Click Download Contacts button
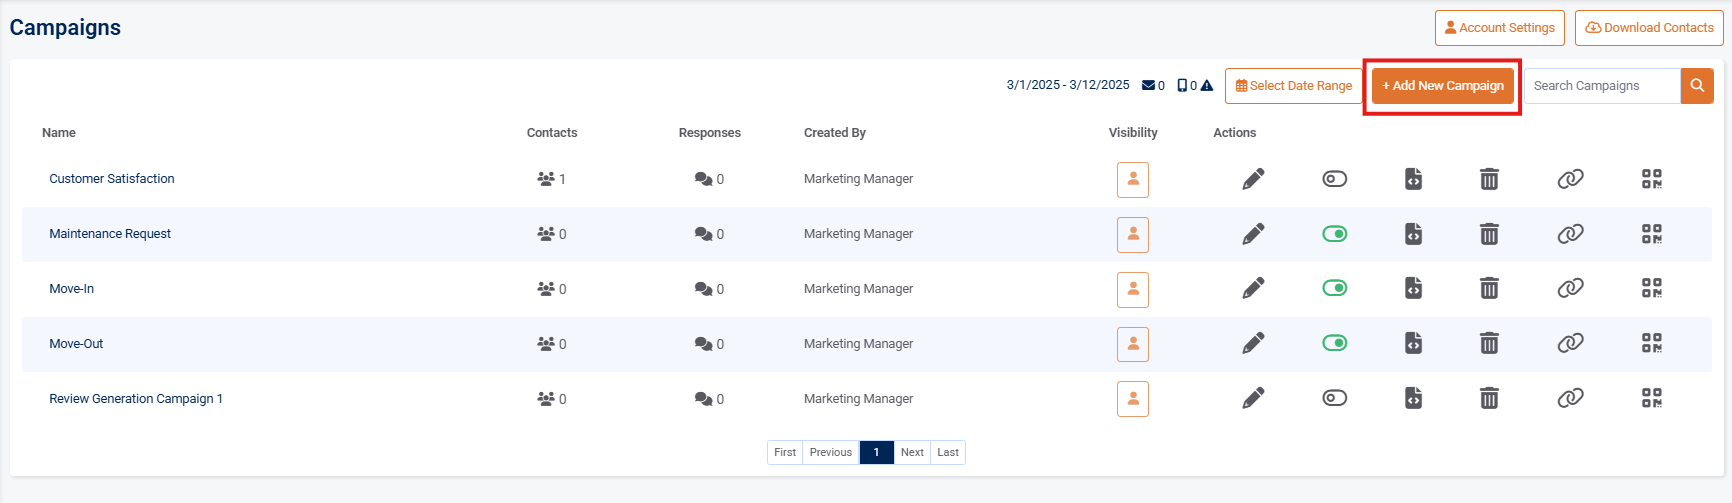Screen dimensions: 1732x503 pos(1649,28)
